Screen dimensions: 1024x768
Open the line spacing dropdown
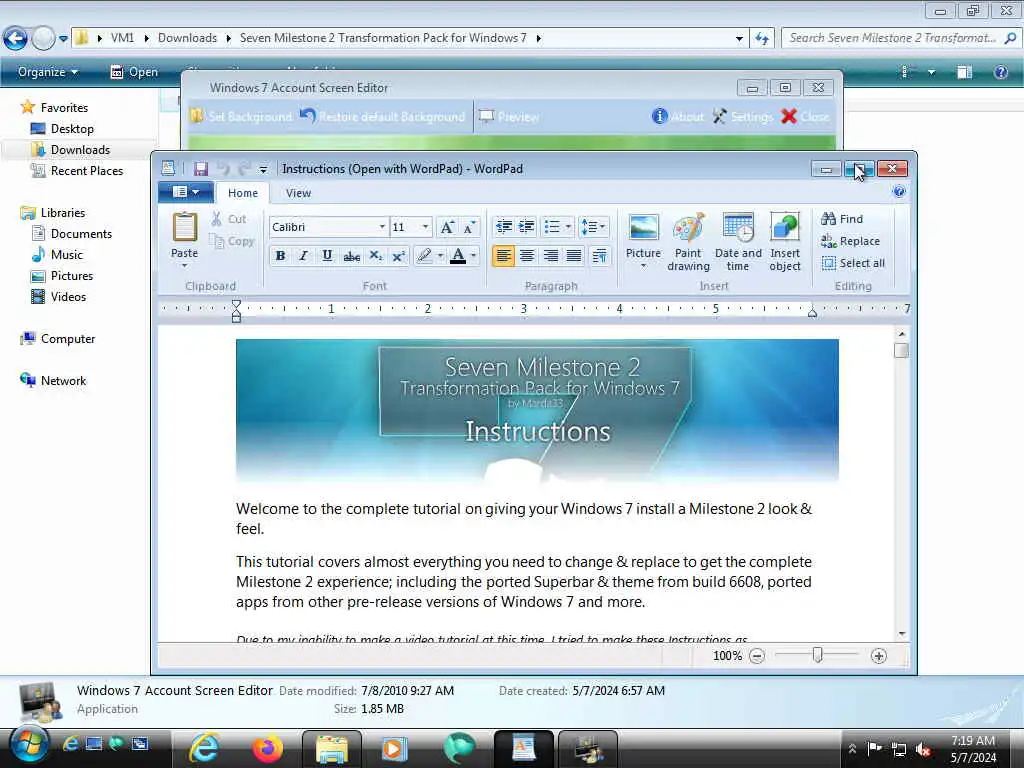click(594, 227)
